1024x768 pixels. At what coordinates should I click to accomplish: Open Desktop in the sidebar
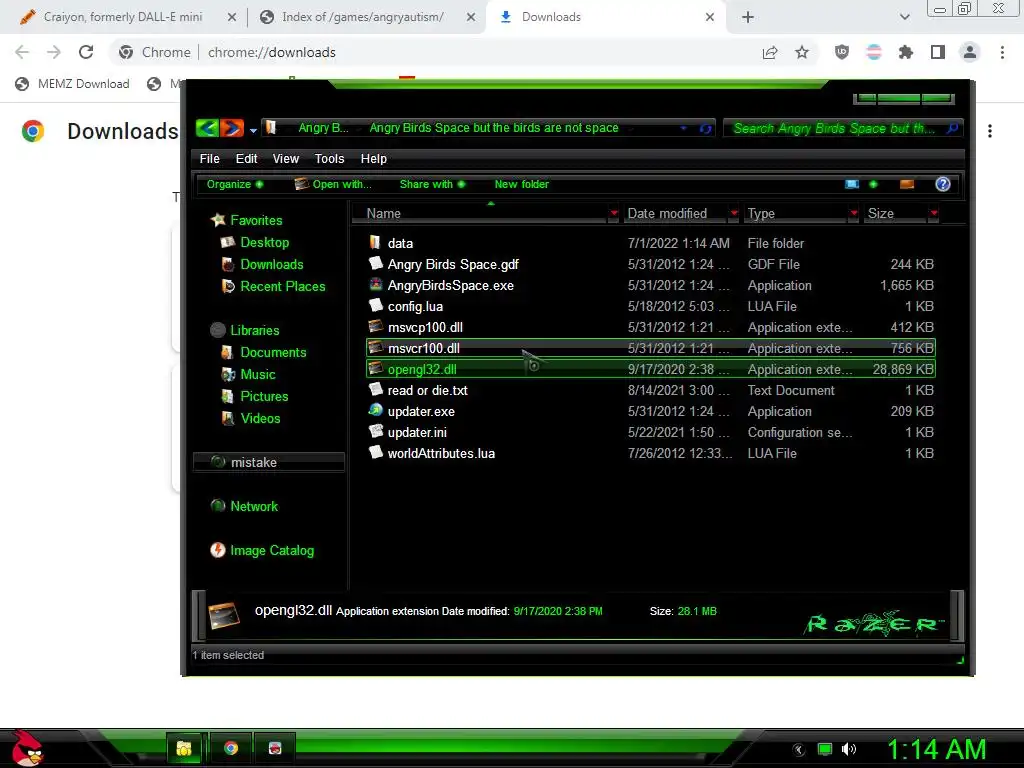coord(264,242)
